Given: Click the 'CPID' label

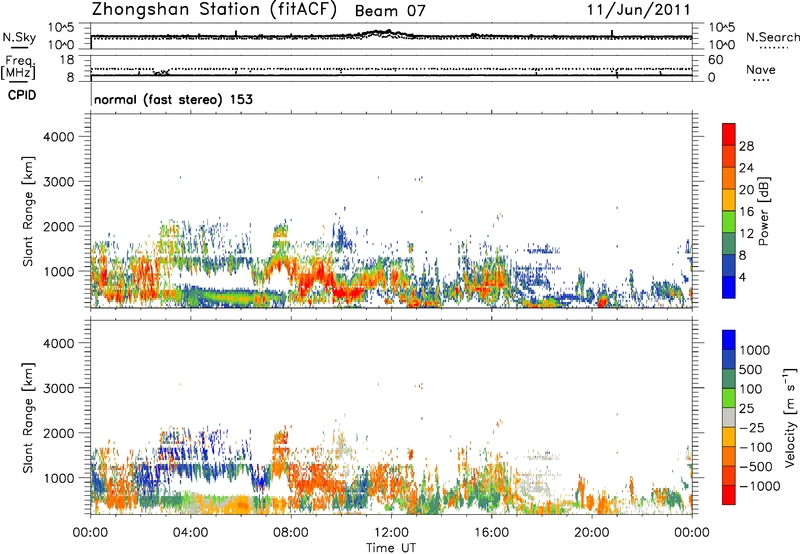Looking at the screenshot, I should pos(22,95).
